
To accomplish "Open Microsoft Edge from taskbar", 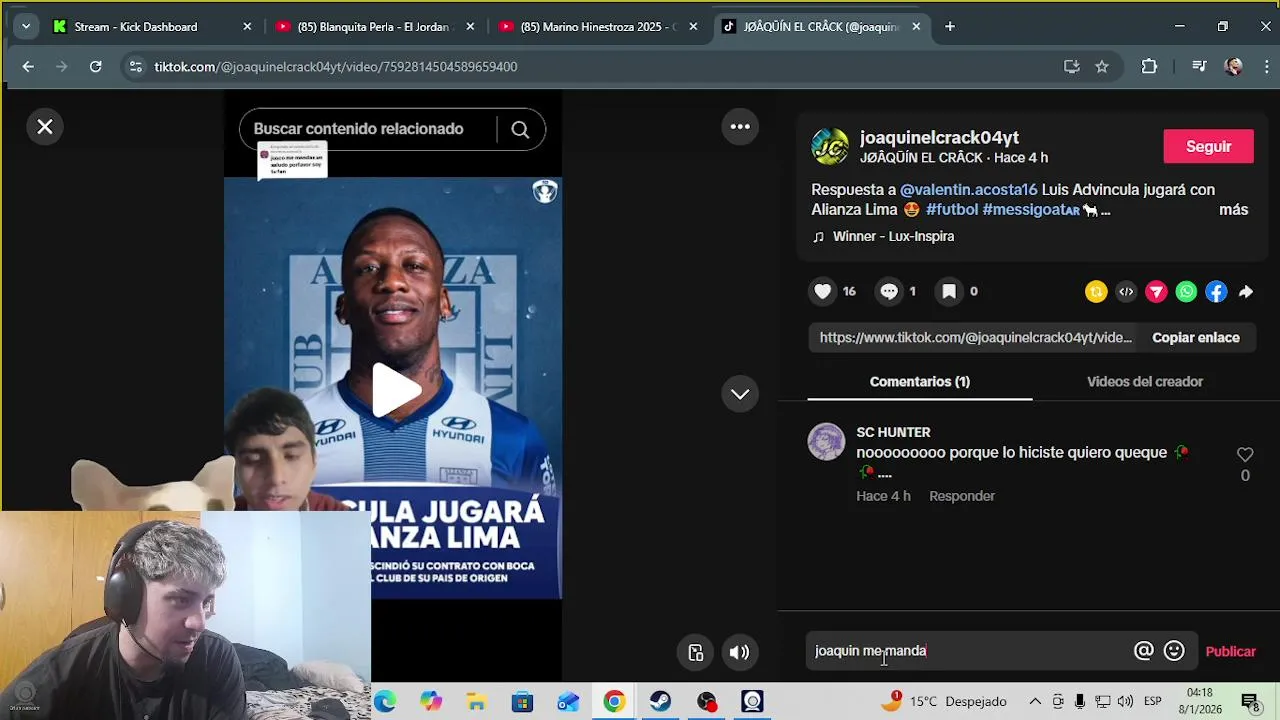I will point(386,702).
